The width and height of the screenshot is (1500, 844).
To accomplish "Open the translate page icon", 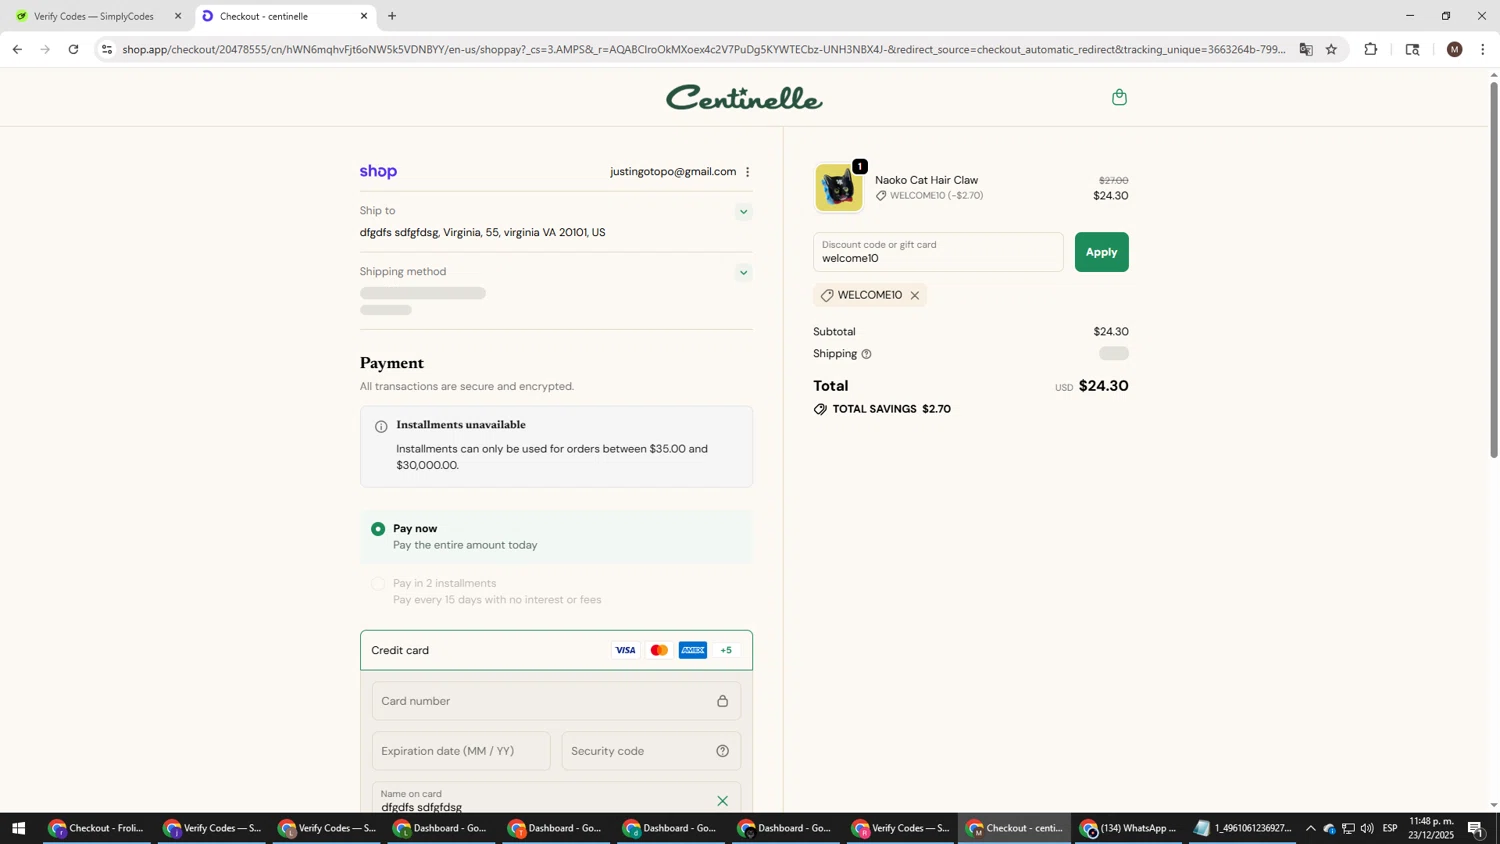I will [x=1305, y=49].
